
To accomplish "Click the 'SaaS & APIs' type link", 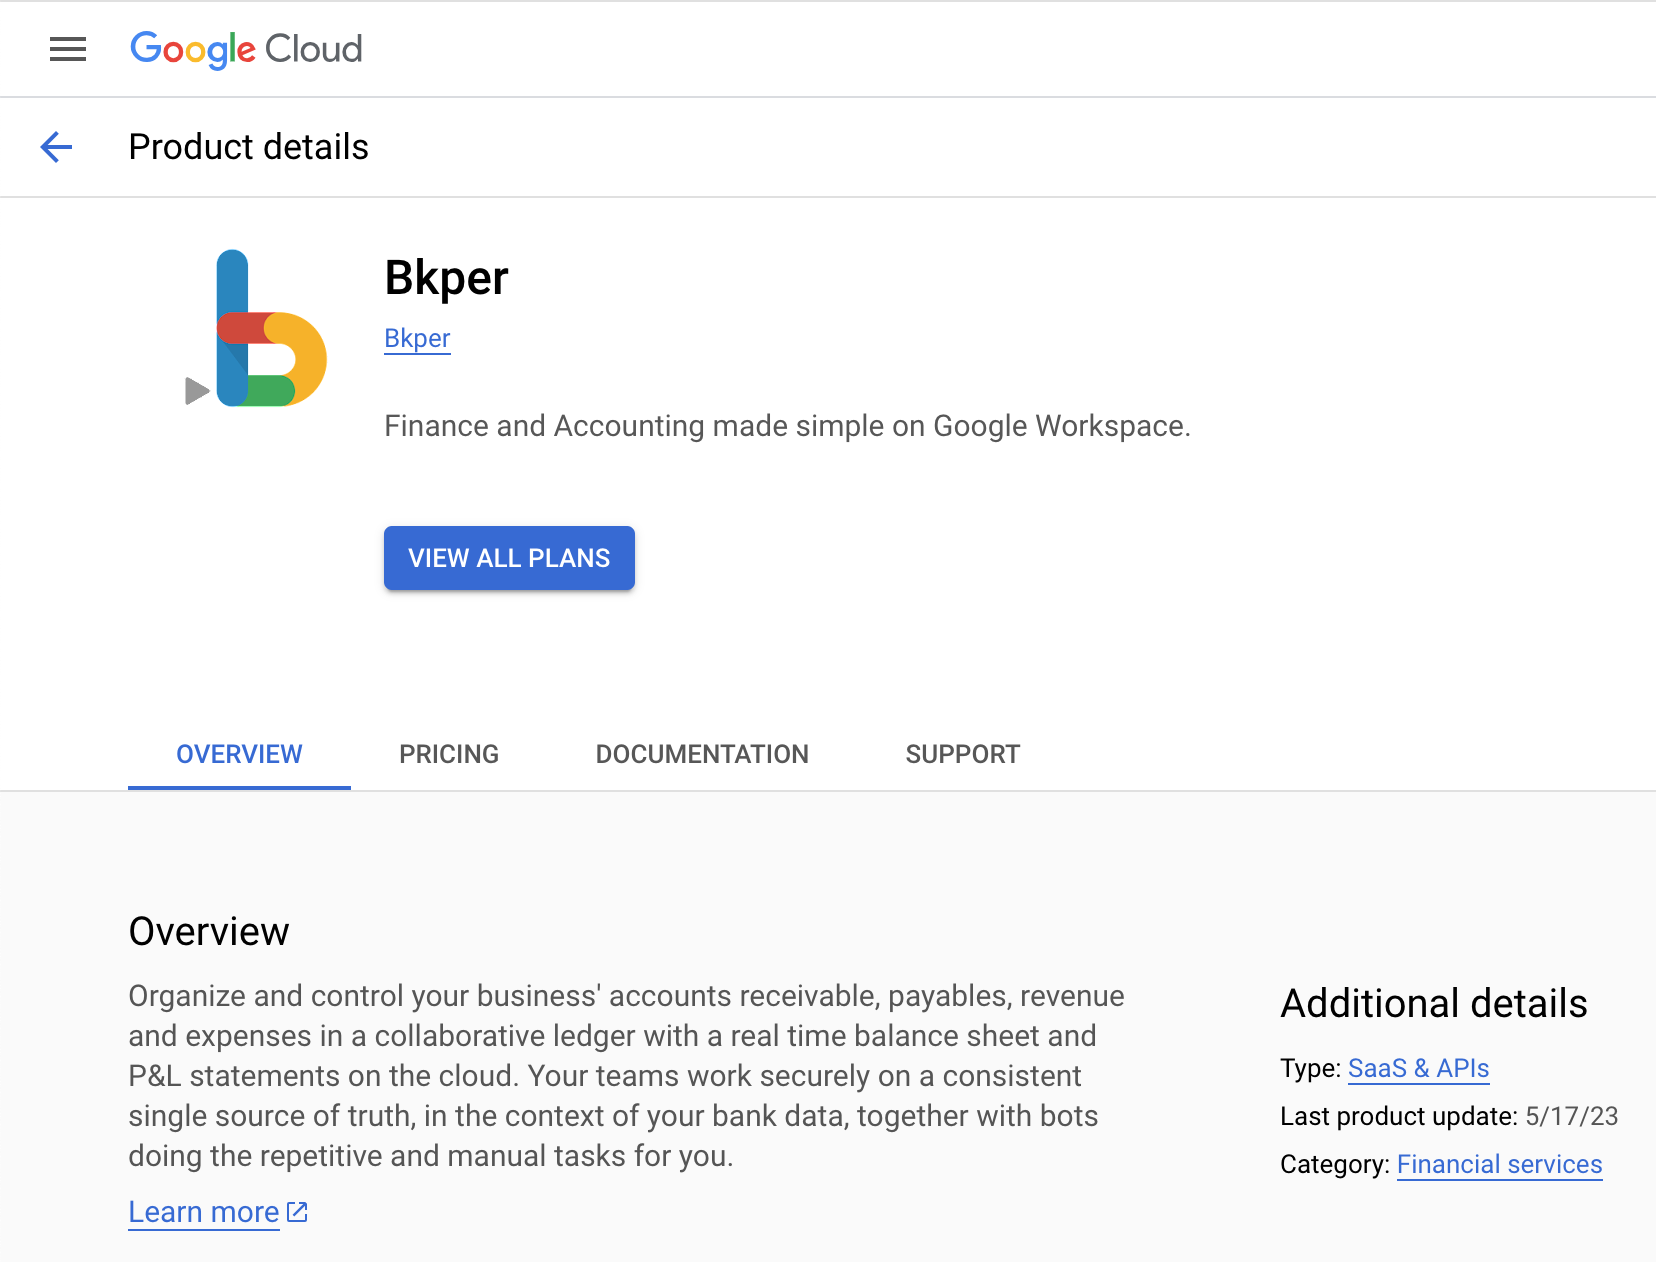I will click(1418, 1068).
